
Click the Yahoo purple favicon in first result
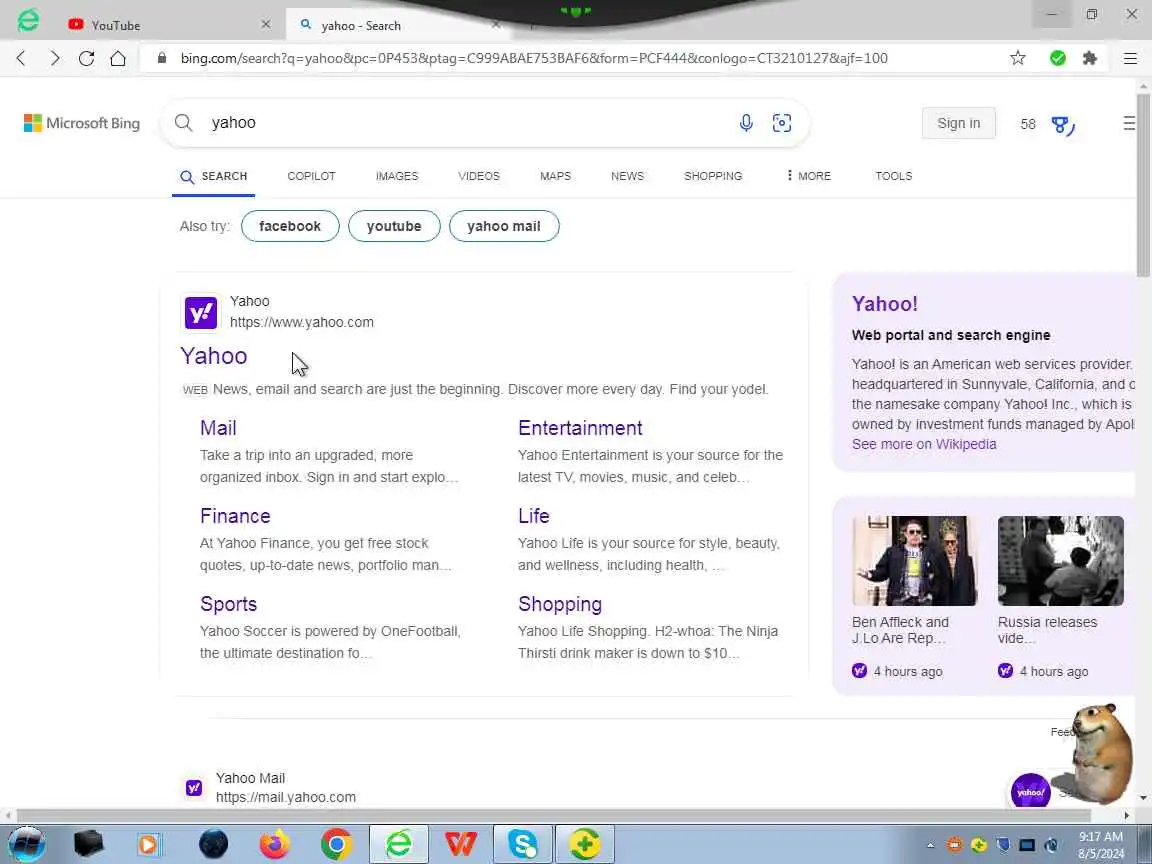click(201, 313)
